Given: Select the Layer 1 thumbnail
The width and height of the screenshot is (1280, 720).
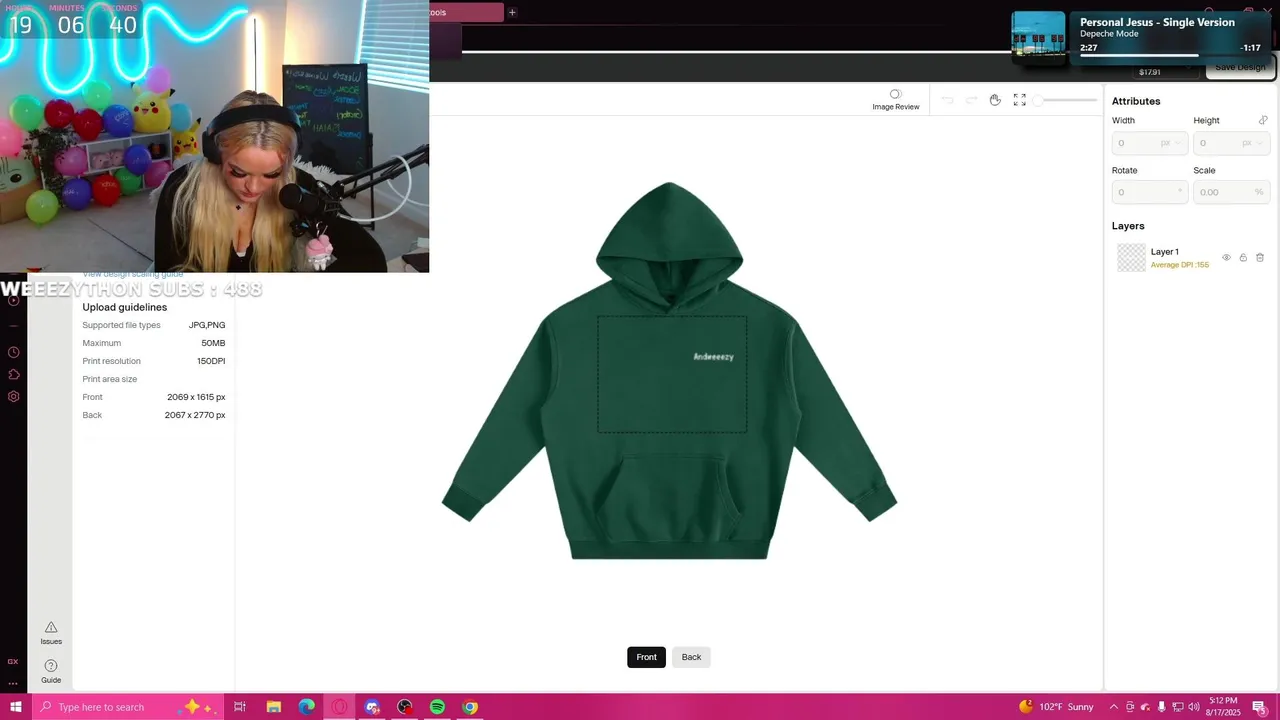Looking at the screenshot, I should (1131, 258).
